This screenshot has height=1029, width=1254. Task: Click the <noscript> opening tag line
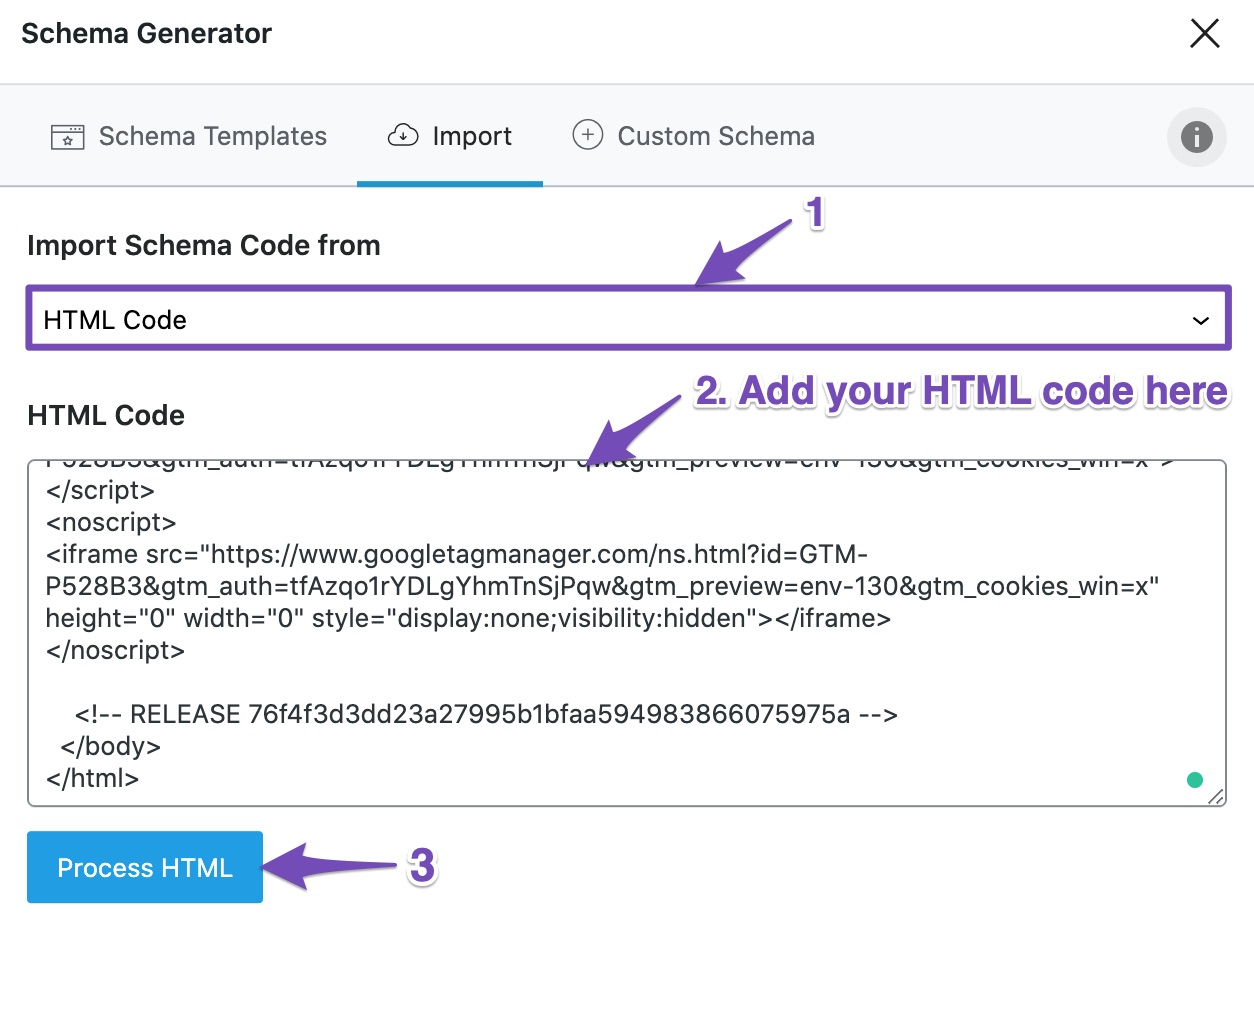click(x=111, y=522)
